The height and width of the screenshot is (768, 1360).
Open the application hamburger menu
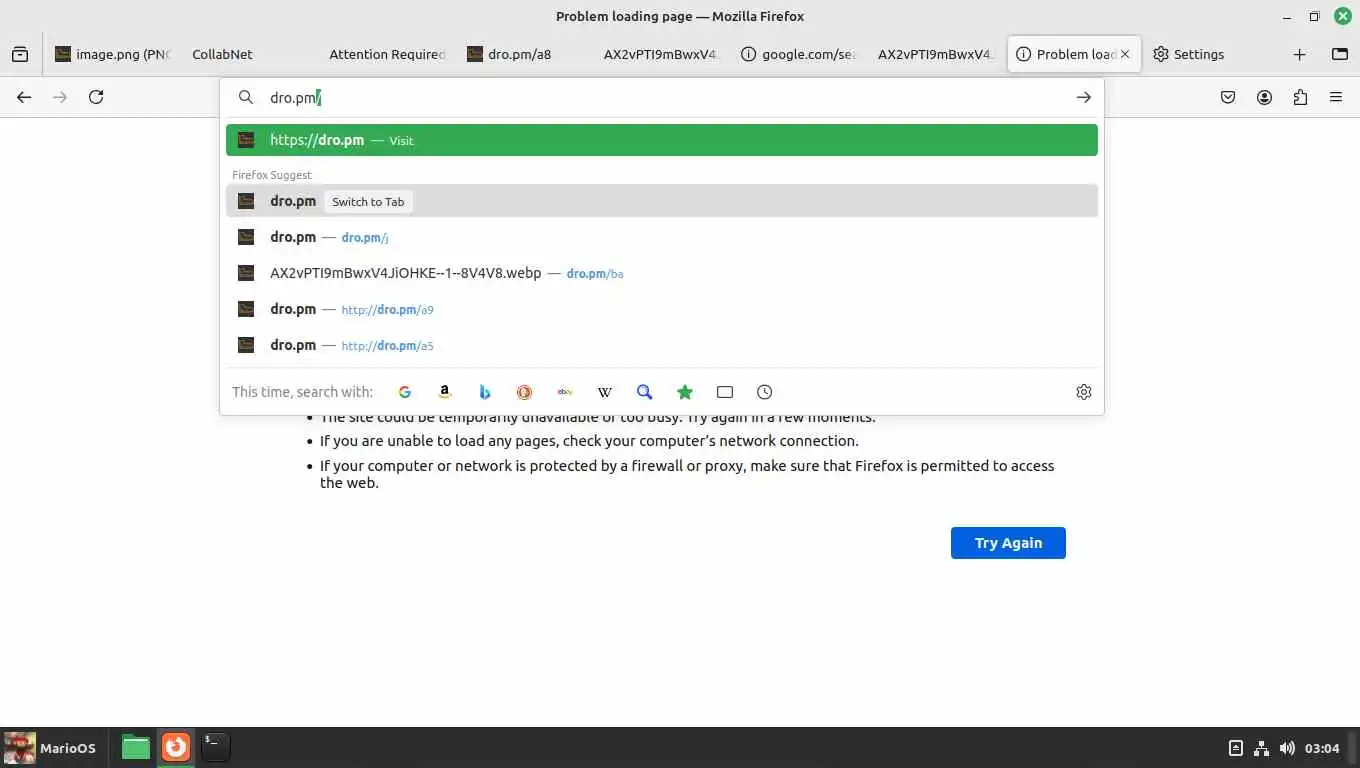click(1336, 97)
